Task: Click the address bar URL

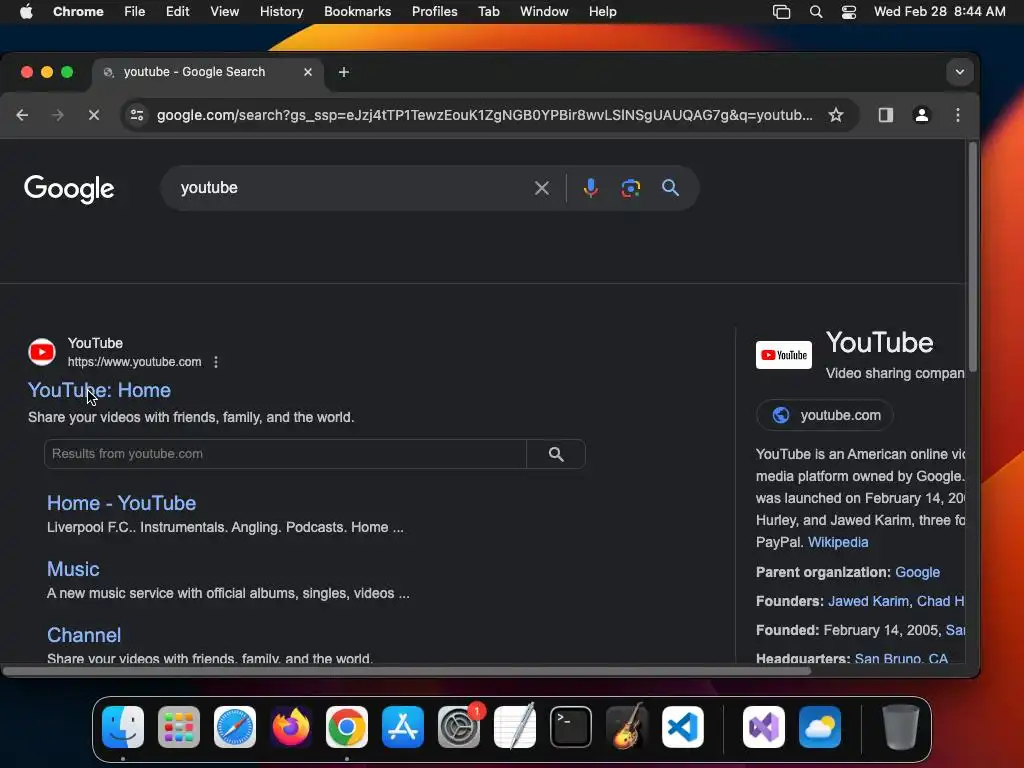Action: tap(485, 115)
